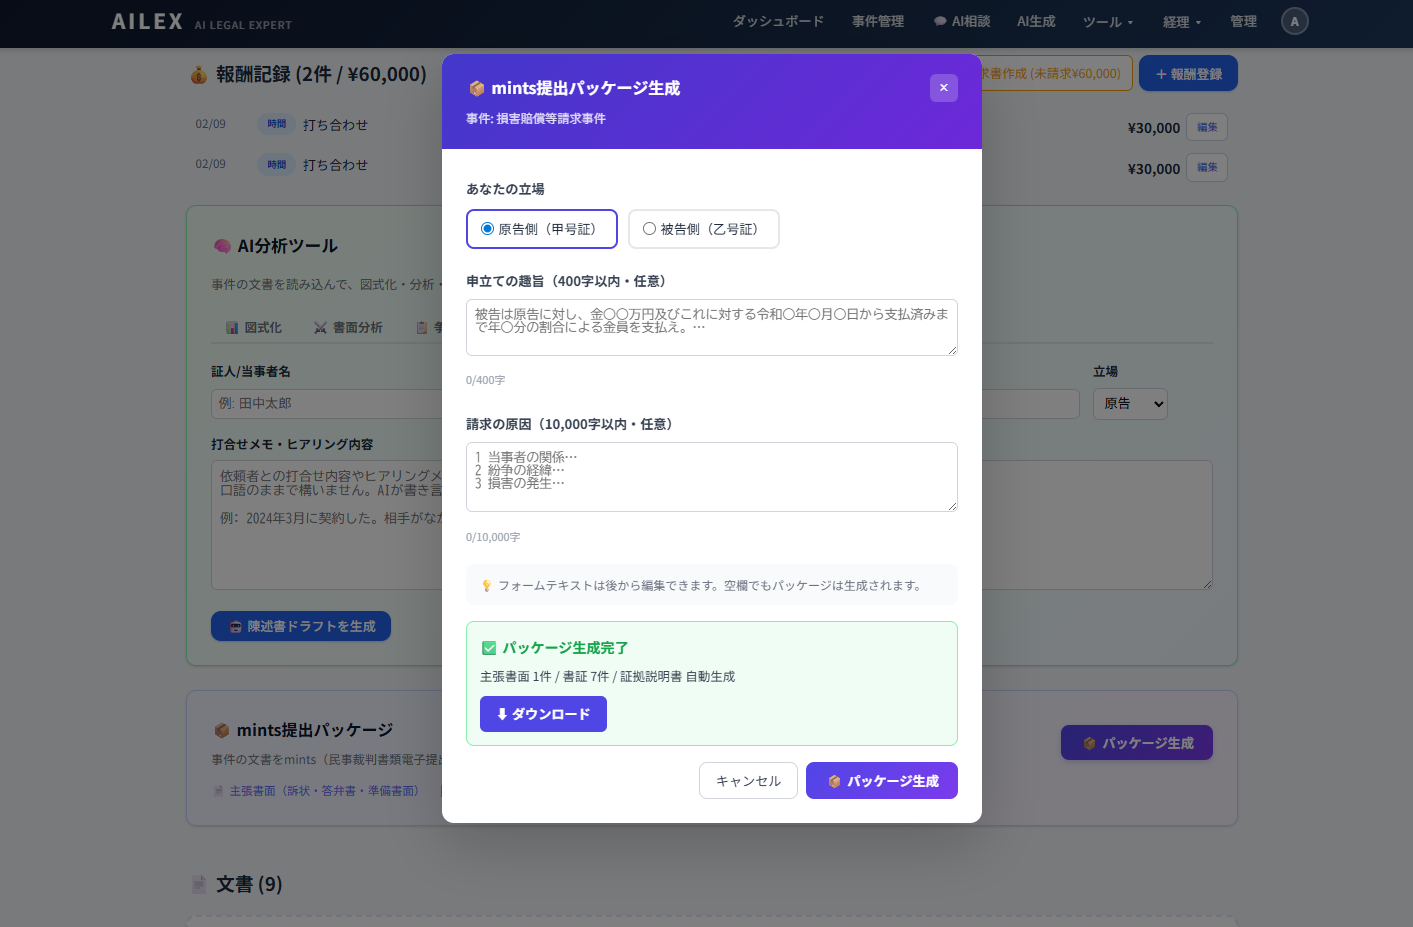The image size is (1413, 927).
Task: Click the 申立ての趣旨 text area
Action: coord(711,327)
